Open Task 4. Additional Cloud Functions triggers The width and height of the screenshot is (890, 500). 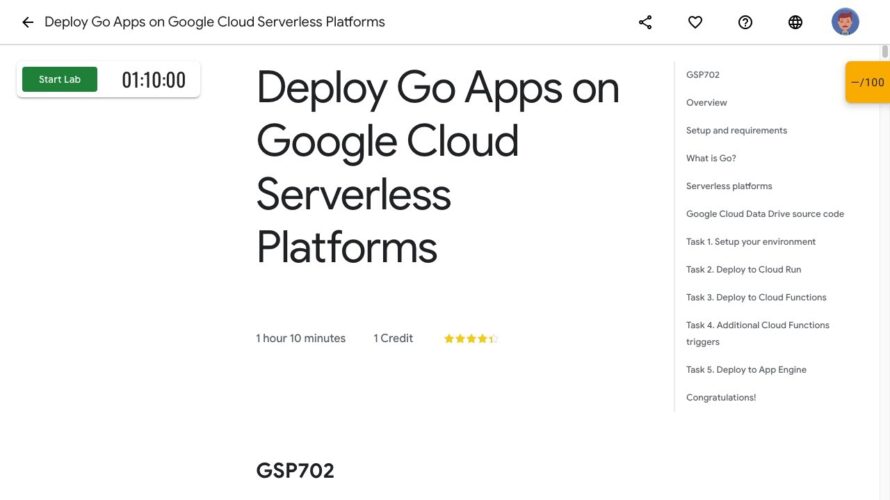(757, 333)
